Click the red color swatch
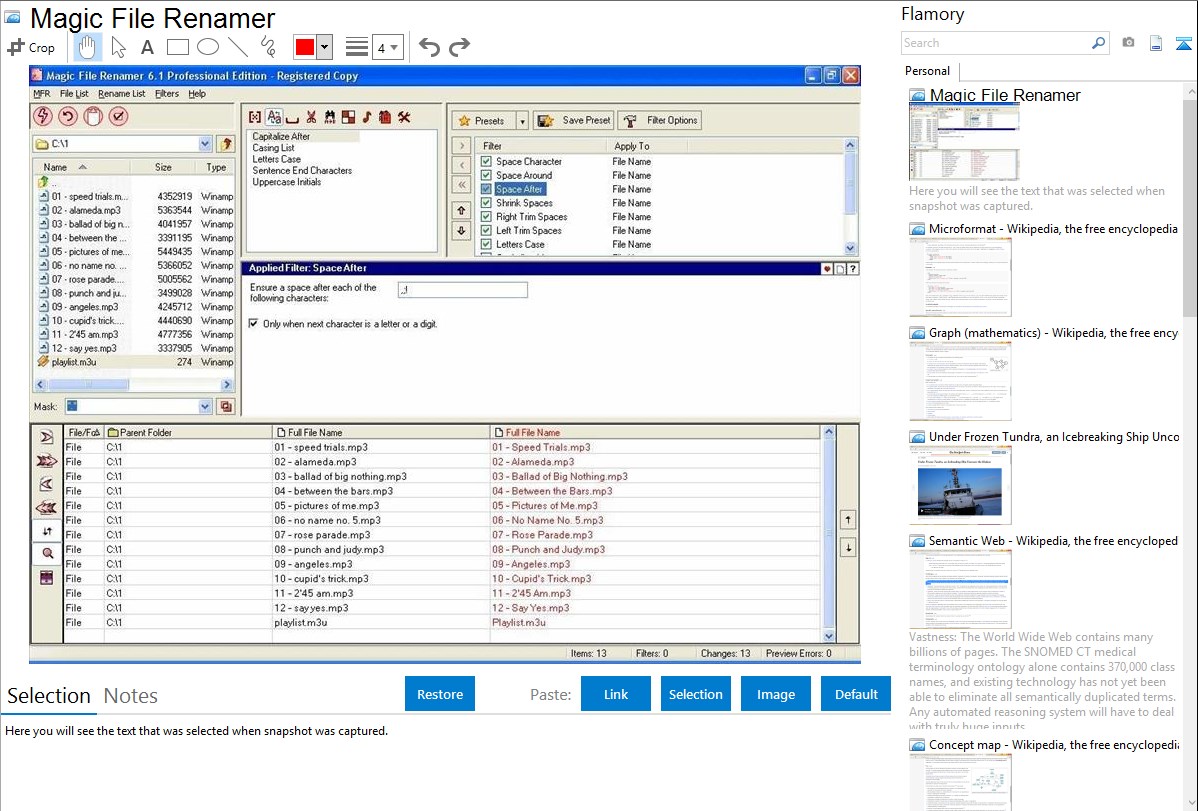This screenshot has width=1198, height=811. (305, 47)
